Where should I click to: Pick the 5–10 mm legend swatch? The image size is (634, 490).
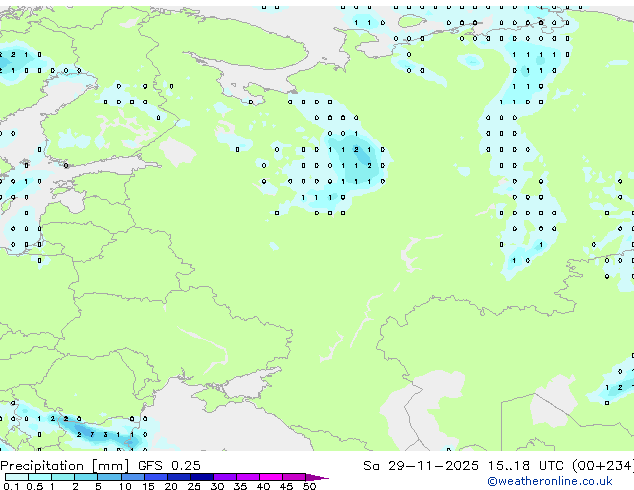(109, 477)
